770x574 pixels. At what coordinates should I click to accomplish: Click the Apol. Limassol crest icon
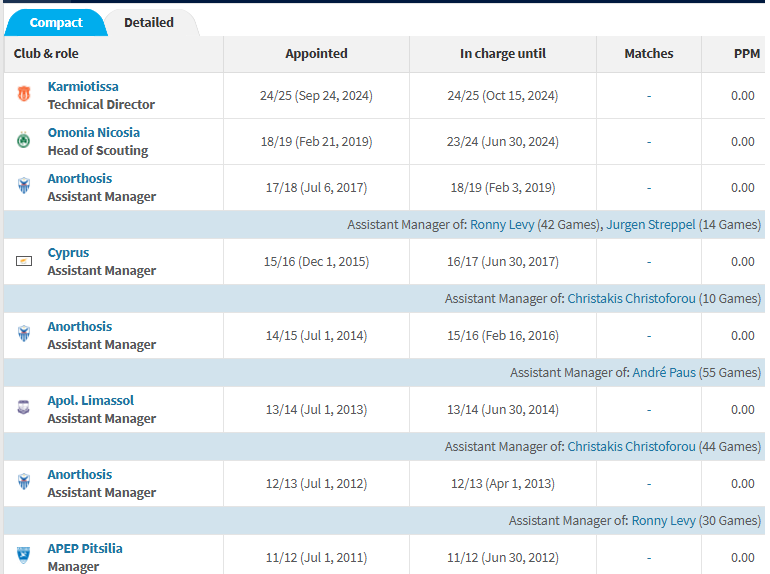(24, 407)
